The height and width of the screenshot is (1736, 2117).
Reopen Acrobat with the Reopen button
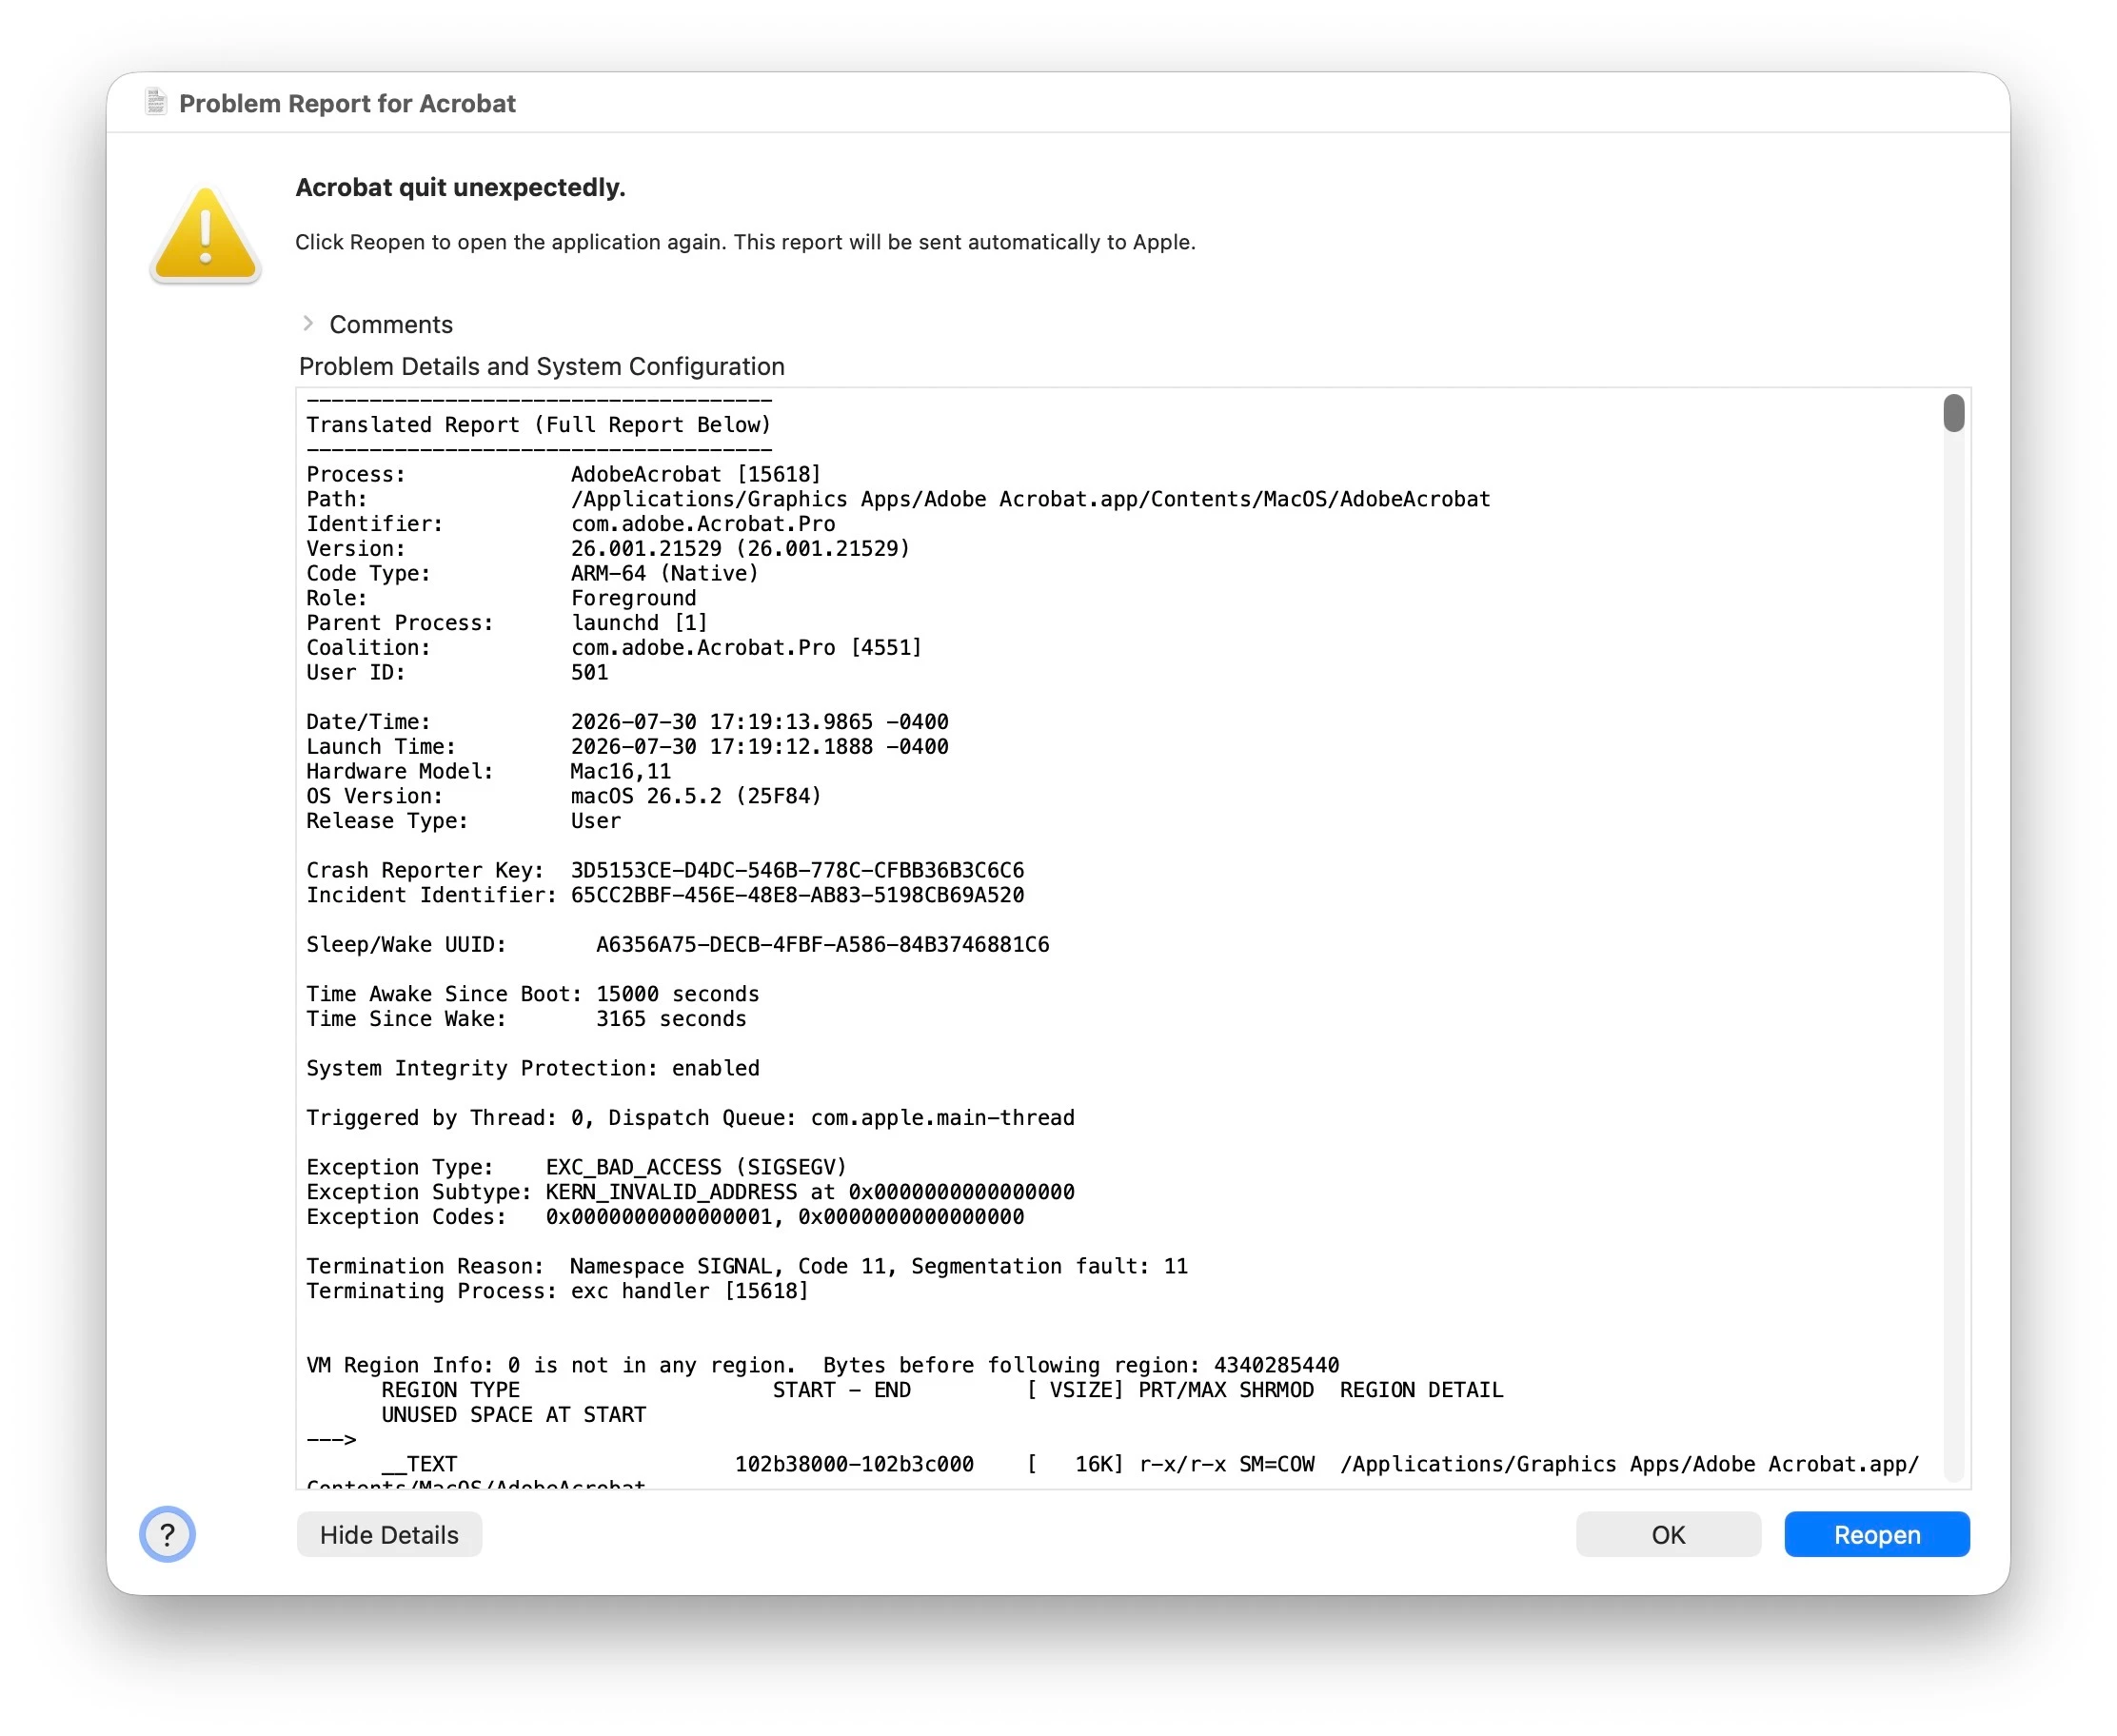(x=1877, y=1535)
